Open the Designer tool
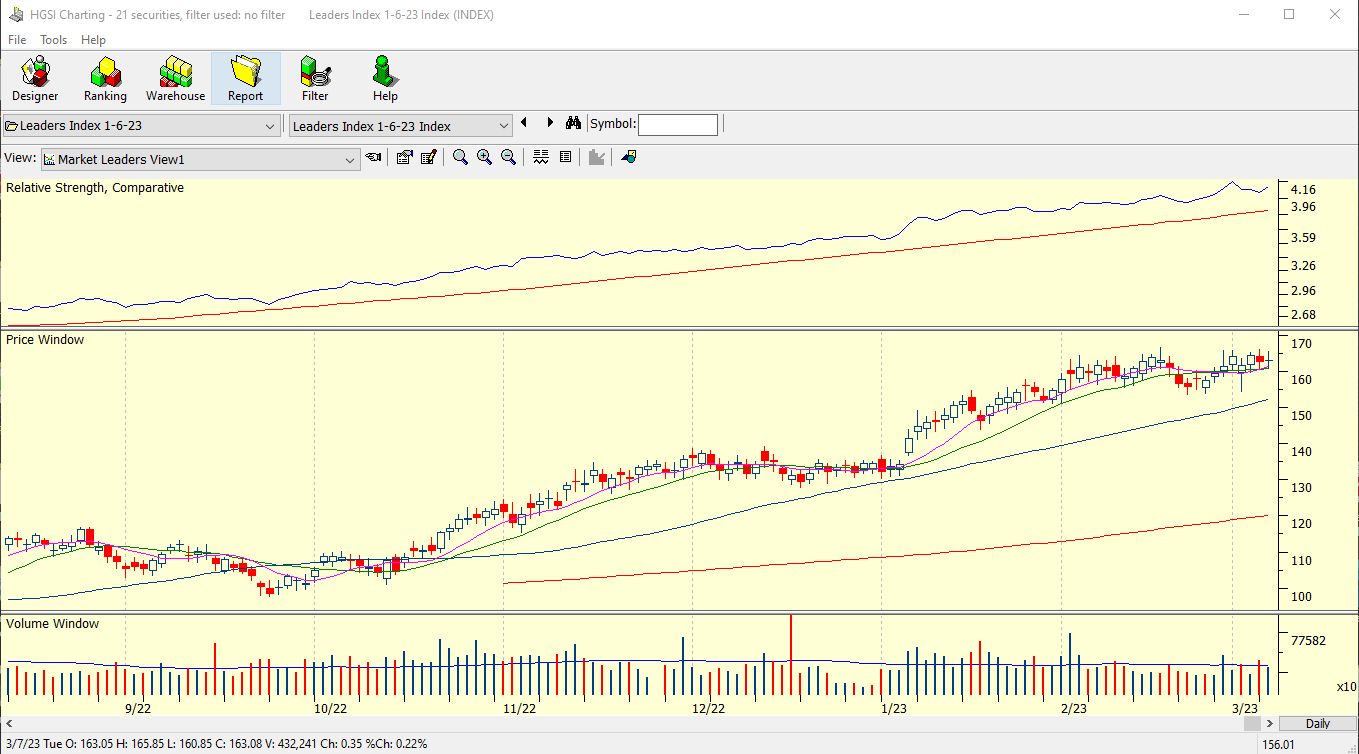This screenshot has width=1359, height=754. click(x=35, y=79)
